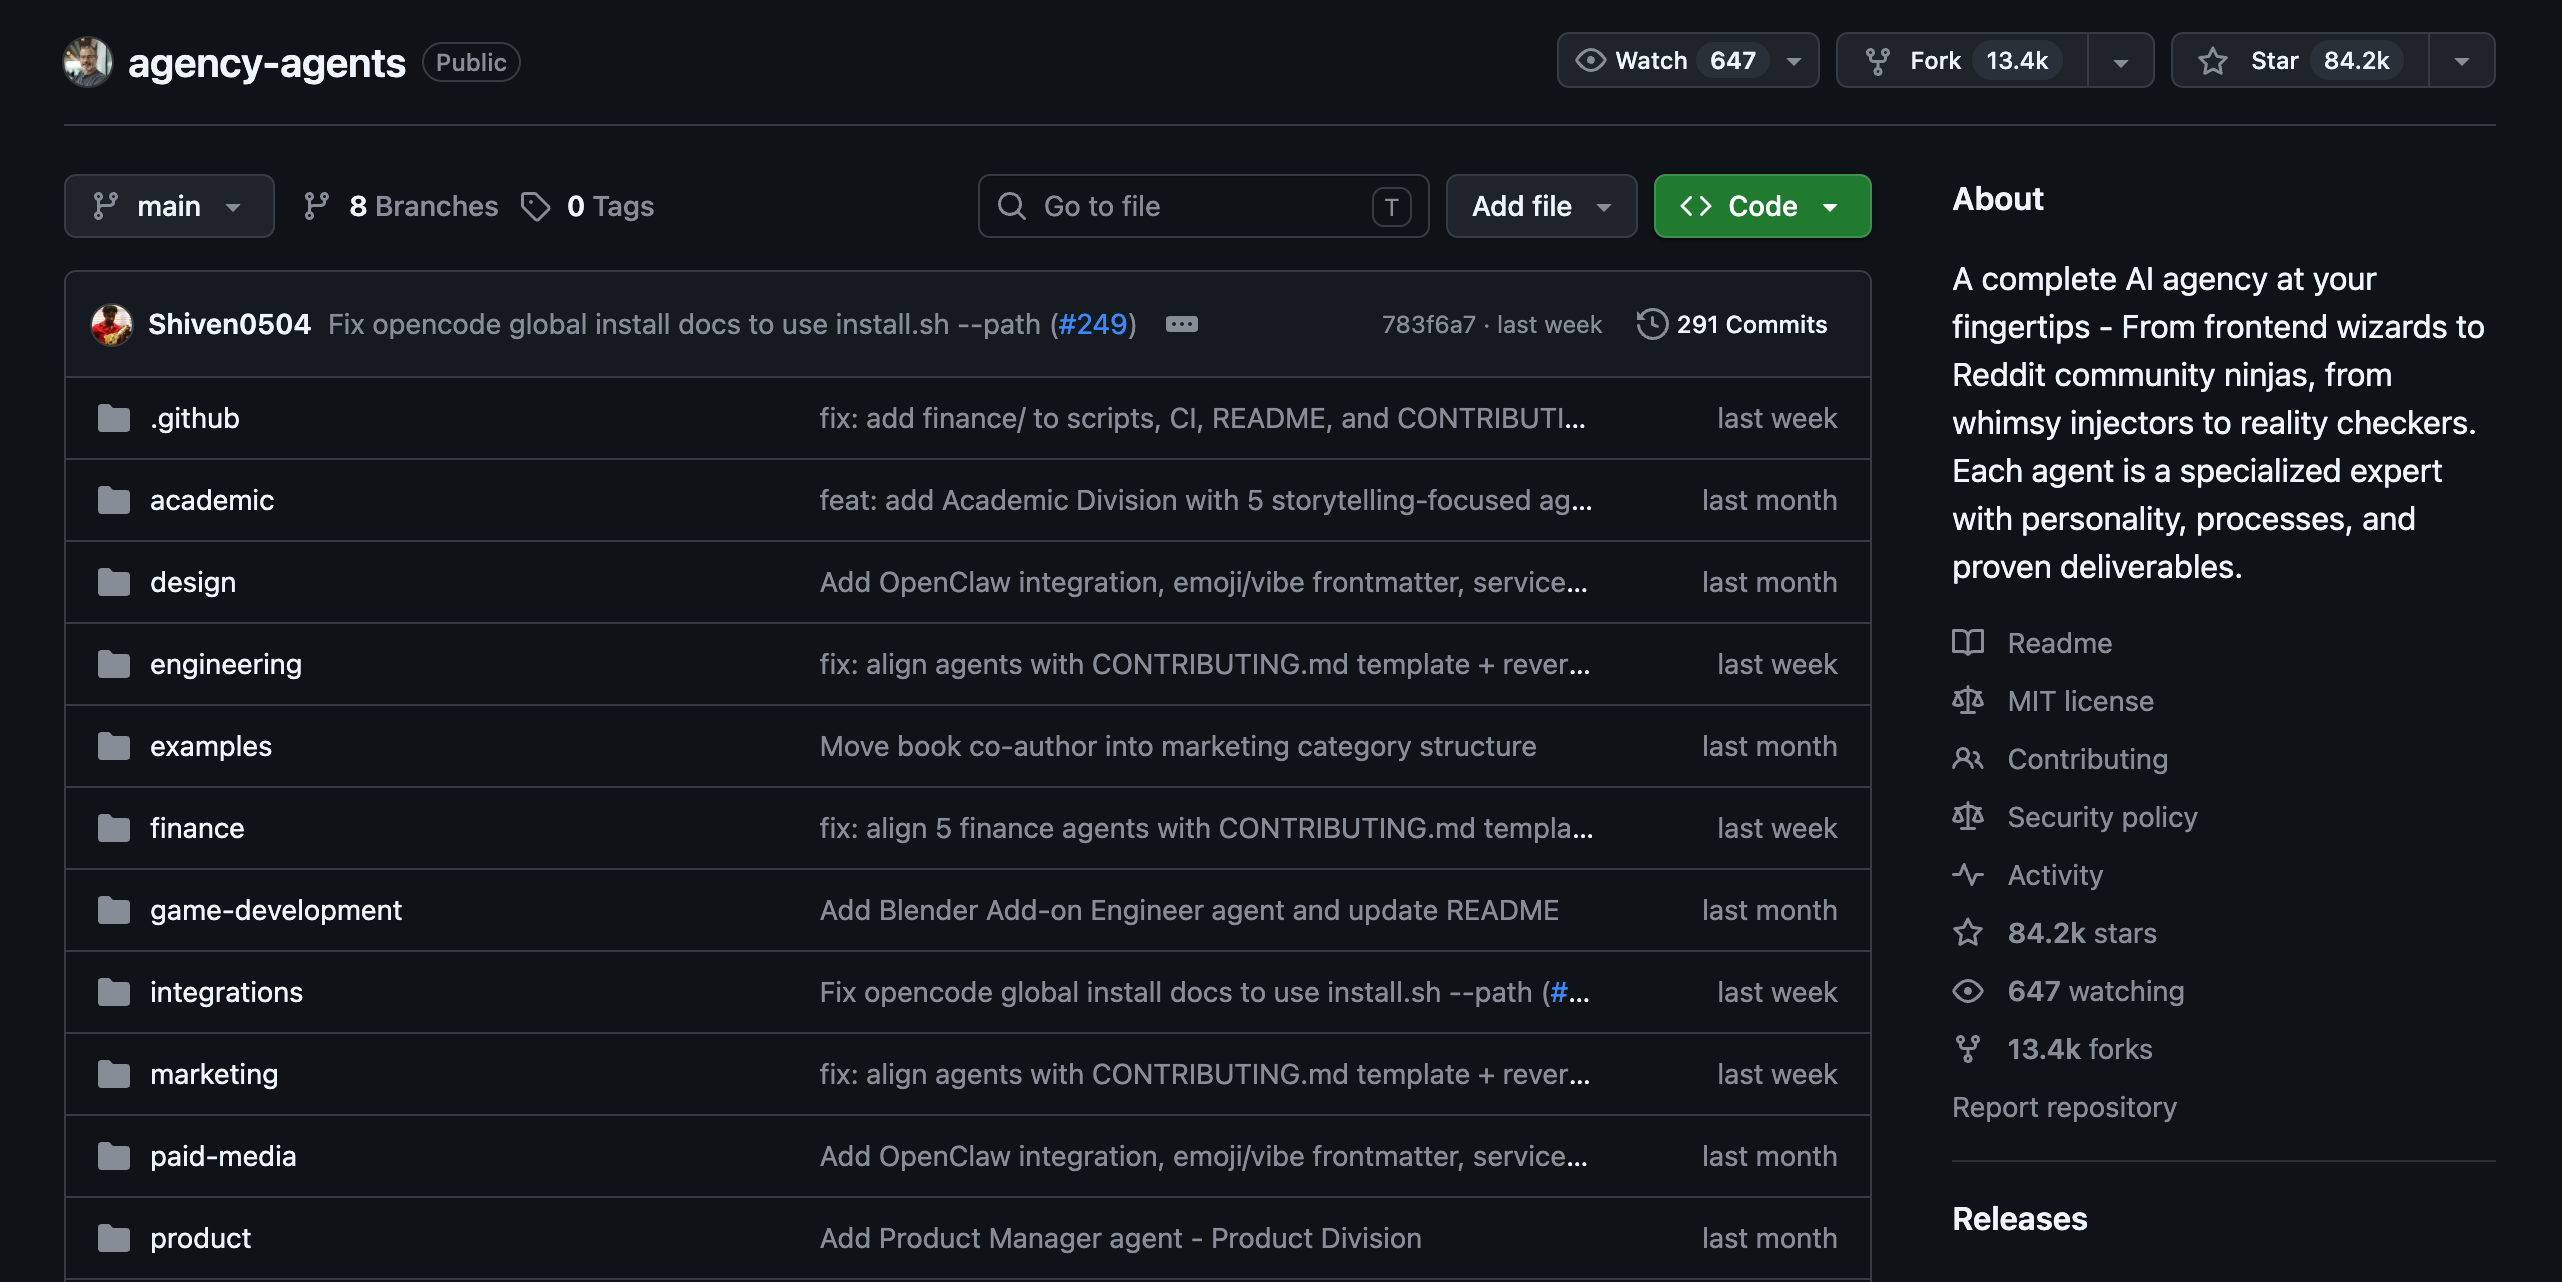
Task: Open the main branch selector
Action: [x=169, y=206]
